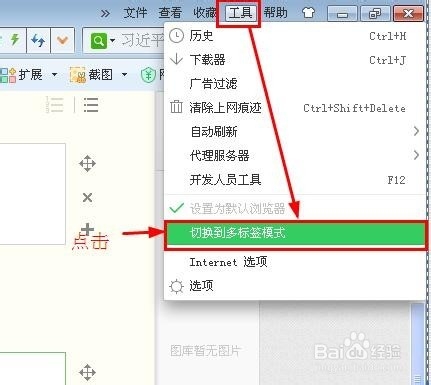
Task: Open the 查看 menu
Action: [x=170, y=13]
